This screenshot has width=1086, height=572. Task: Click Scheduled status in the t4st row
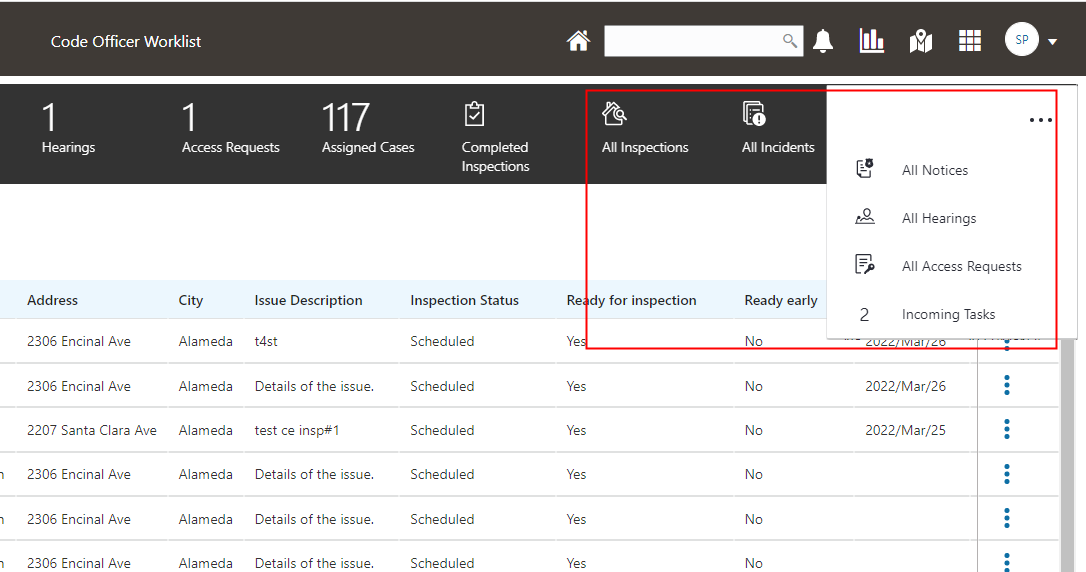coord(442,341)
